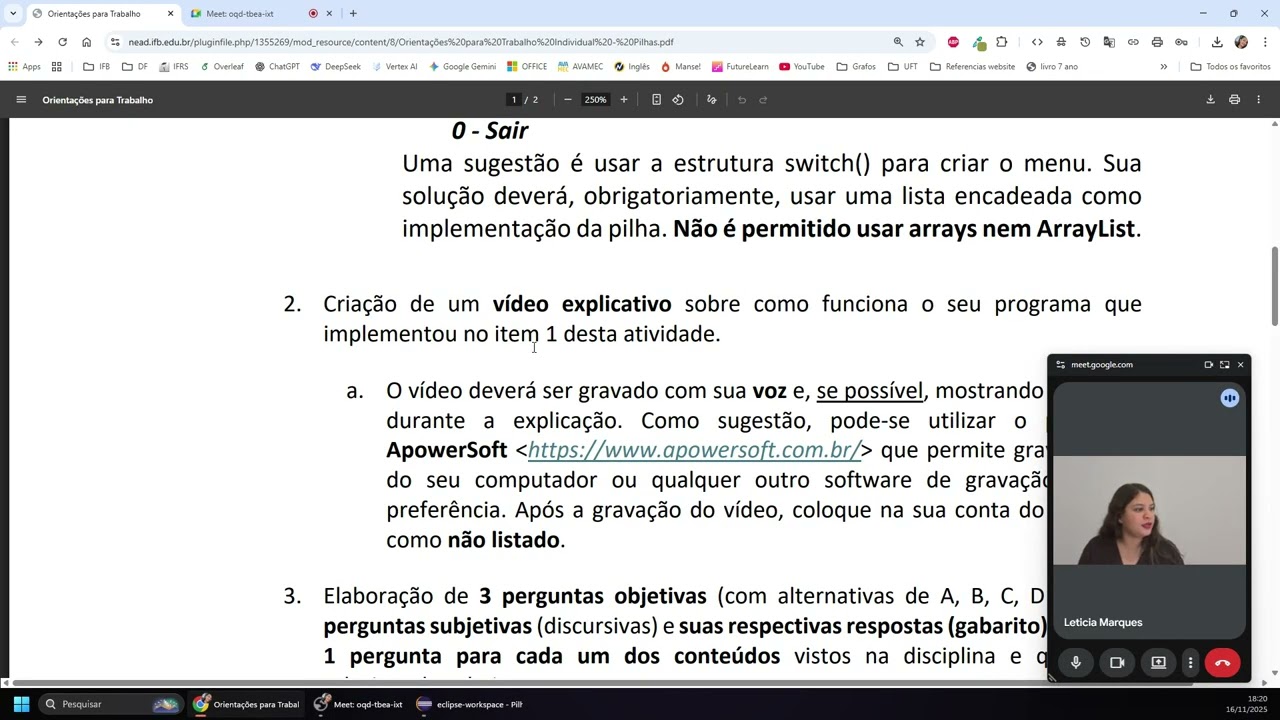The image size is (1280, 720).
Task: Click the link chain extension icon
Action: 1133,42
